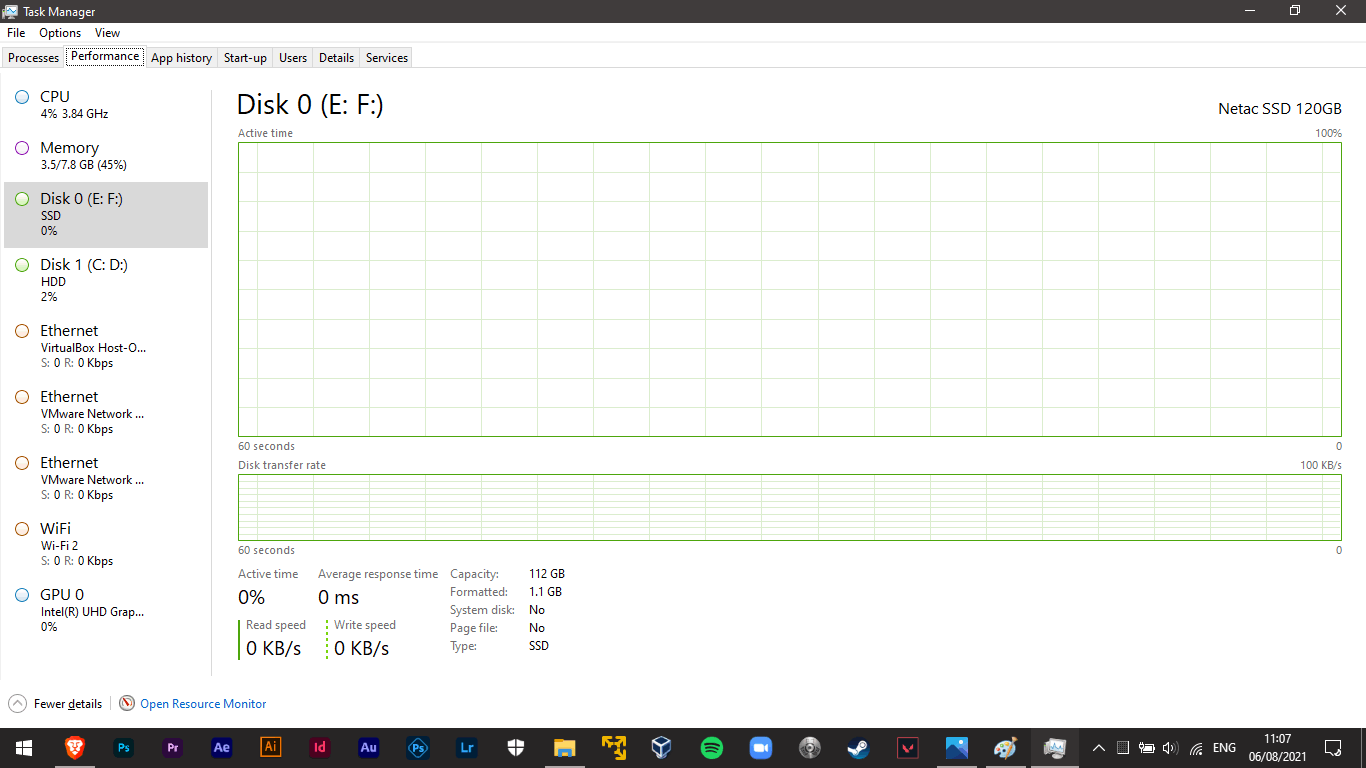
Task: Switch to the Users tab
Action: pyautogui.click(x=293, y=58)
